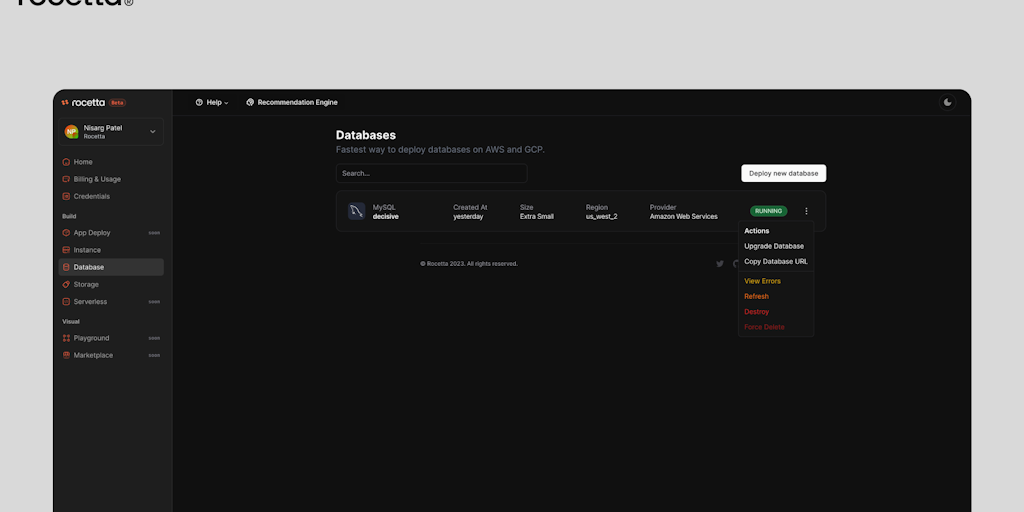Toggle dark mode with moon icon
1024x512 pixels.
coord(948,102)
